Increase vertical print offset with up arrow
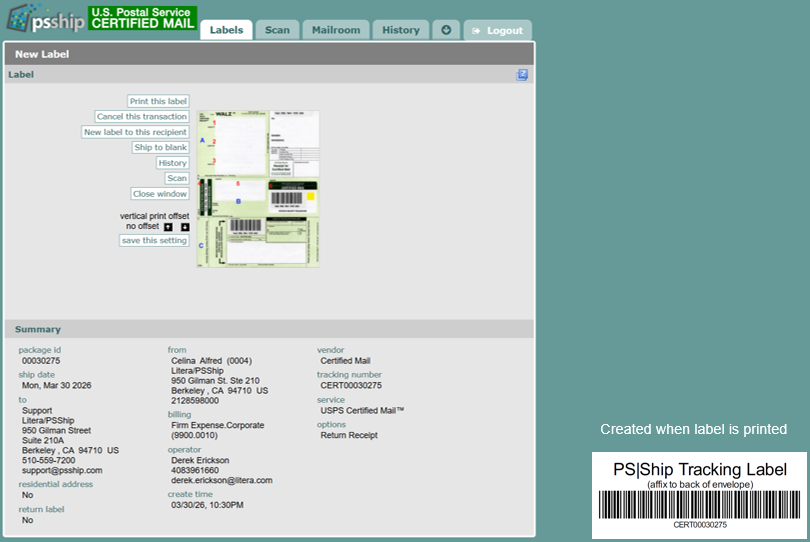 pyautogui.click(x=168, y=227)
